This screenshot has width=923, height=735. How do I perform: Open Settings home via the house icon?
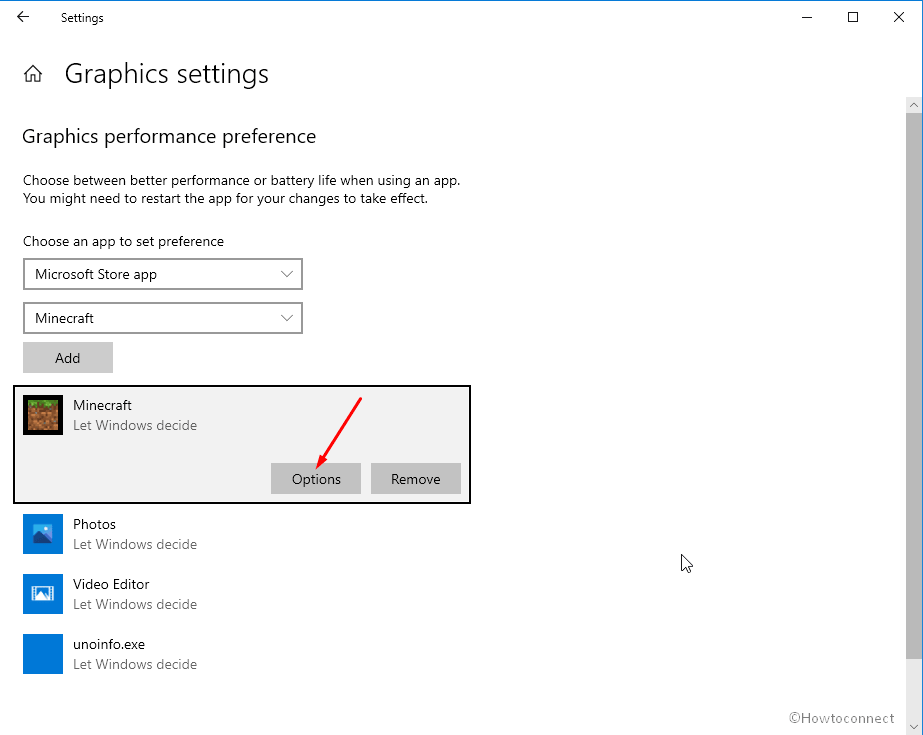pyautogui.click(x=33, y=74)
